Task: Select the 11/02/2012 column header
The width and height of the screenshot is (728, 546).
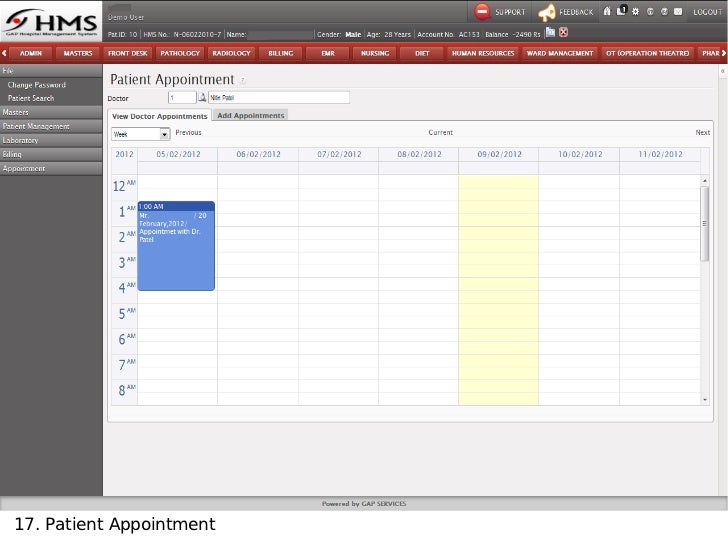Action: pos(660,154)
